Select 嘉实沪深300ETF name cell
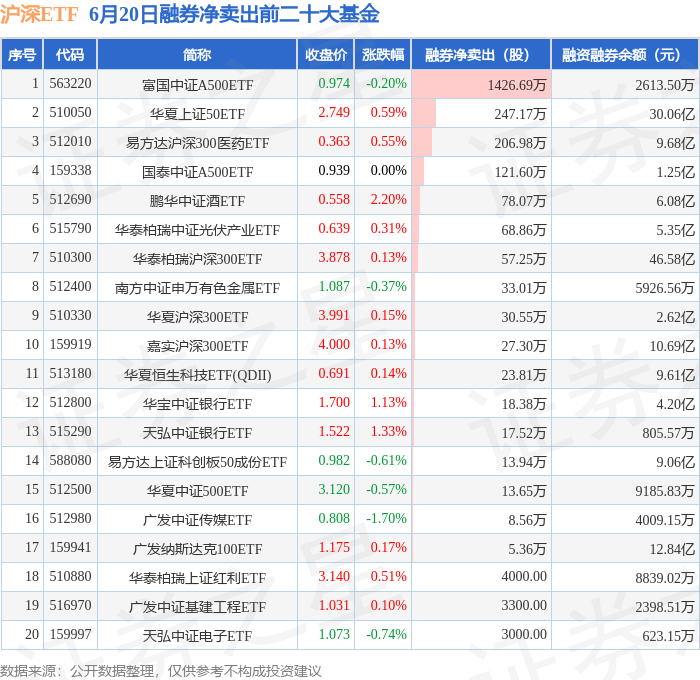Image resolution: width=700 pixels, height=680 pixels. 197,346
